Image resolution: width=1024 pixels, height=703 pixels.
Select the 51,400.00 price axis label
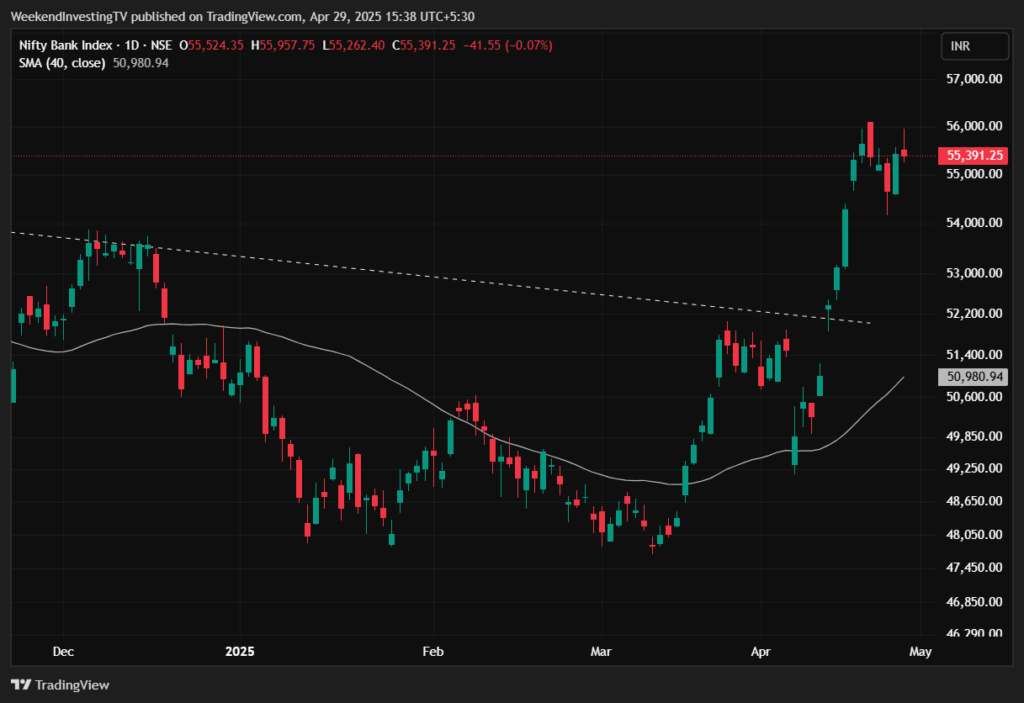point(974,355)
